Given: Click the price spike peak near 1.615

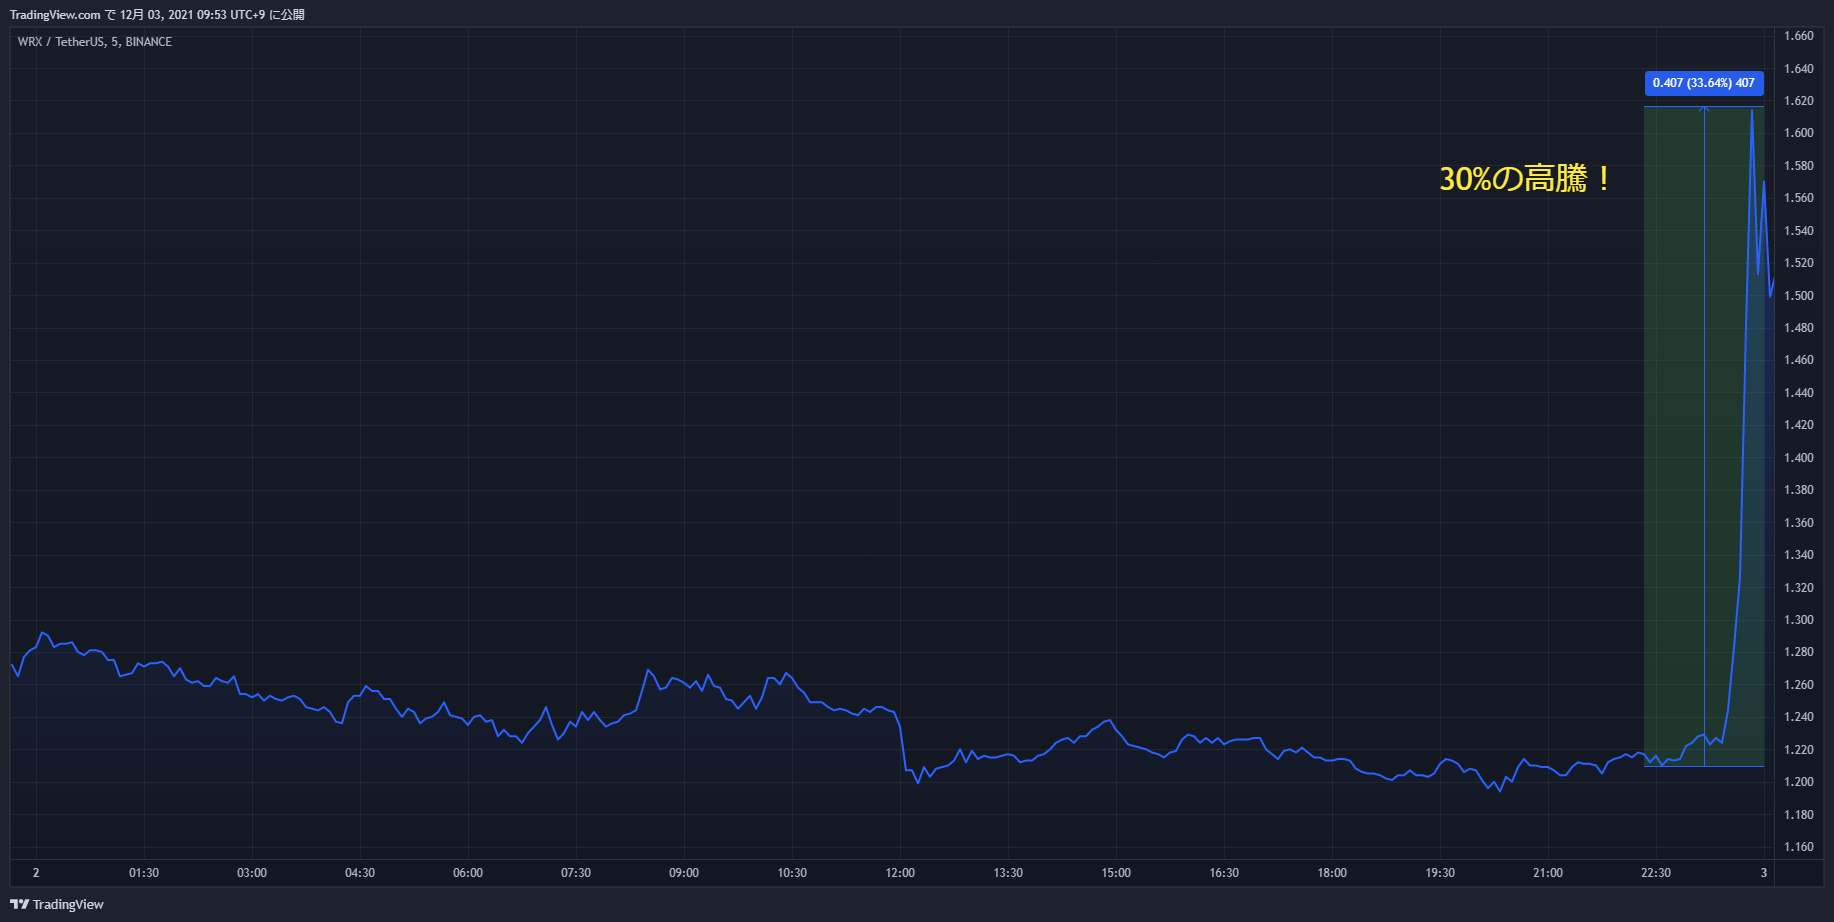Looking at the screenshot, I should tap(1752, 110).
